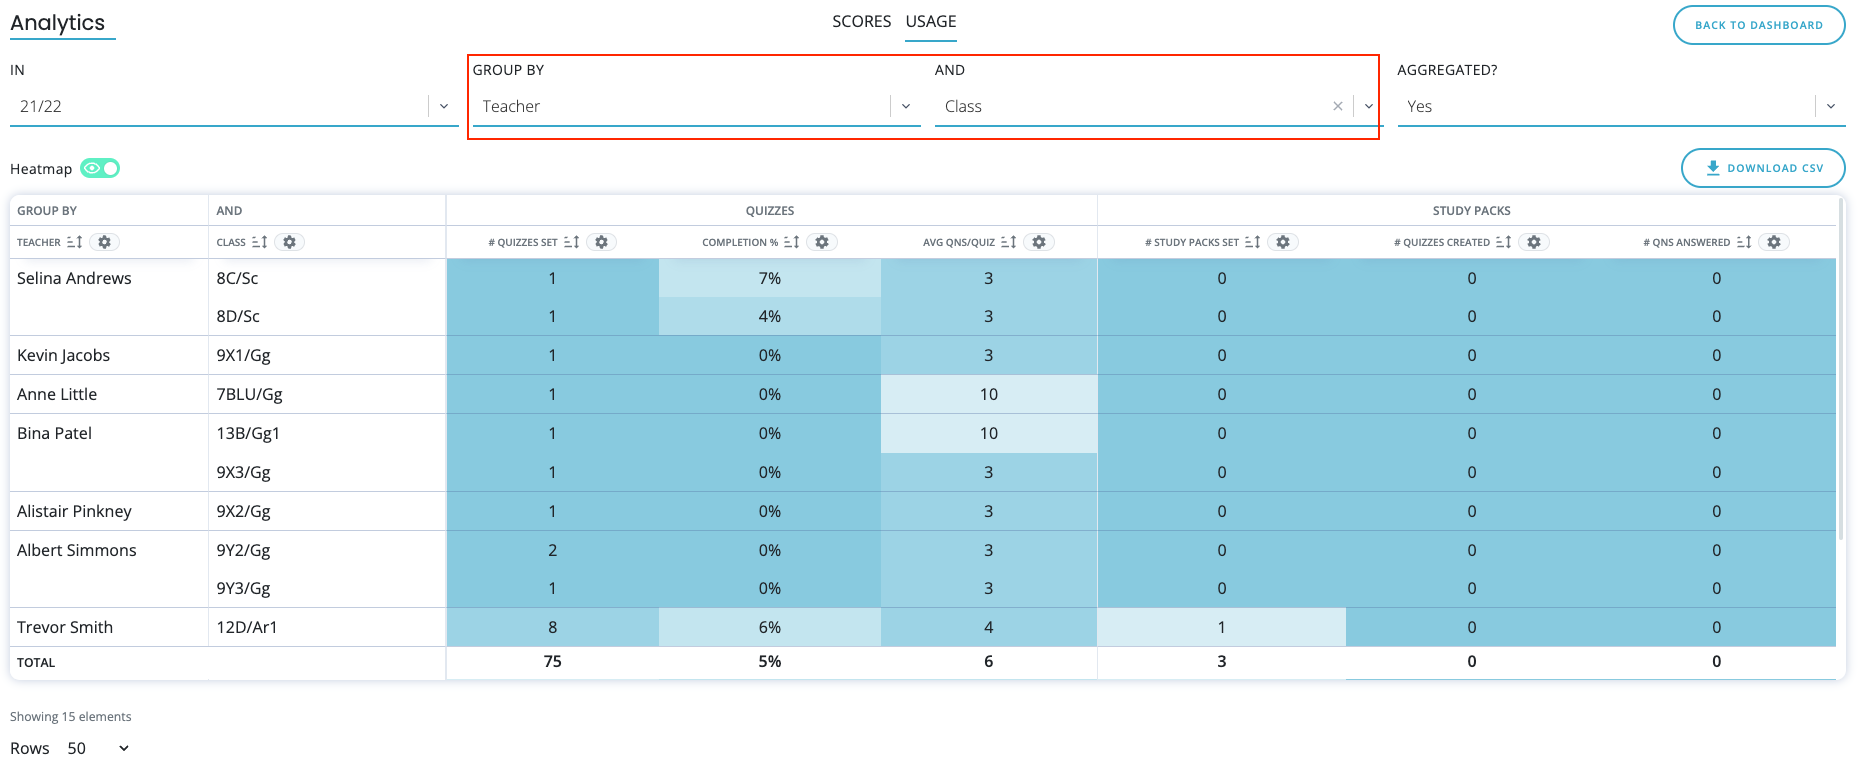Change Rows per page dropdown
This screenshot has height=763, width=1860.
[99, 748]
